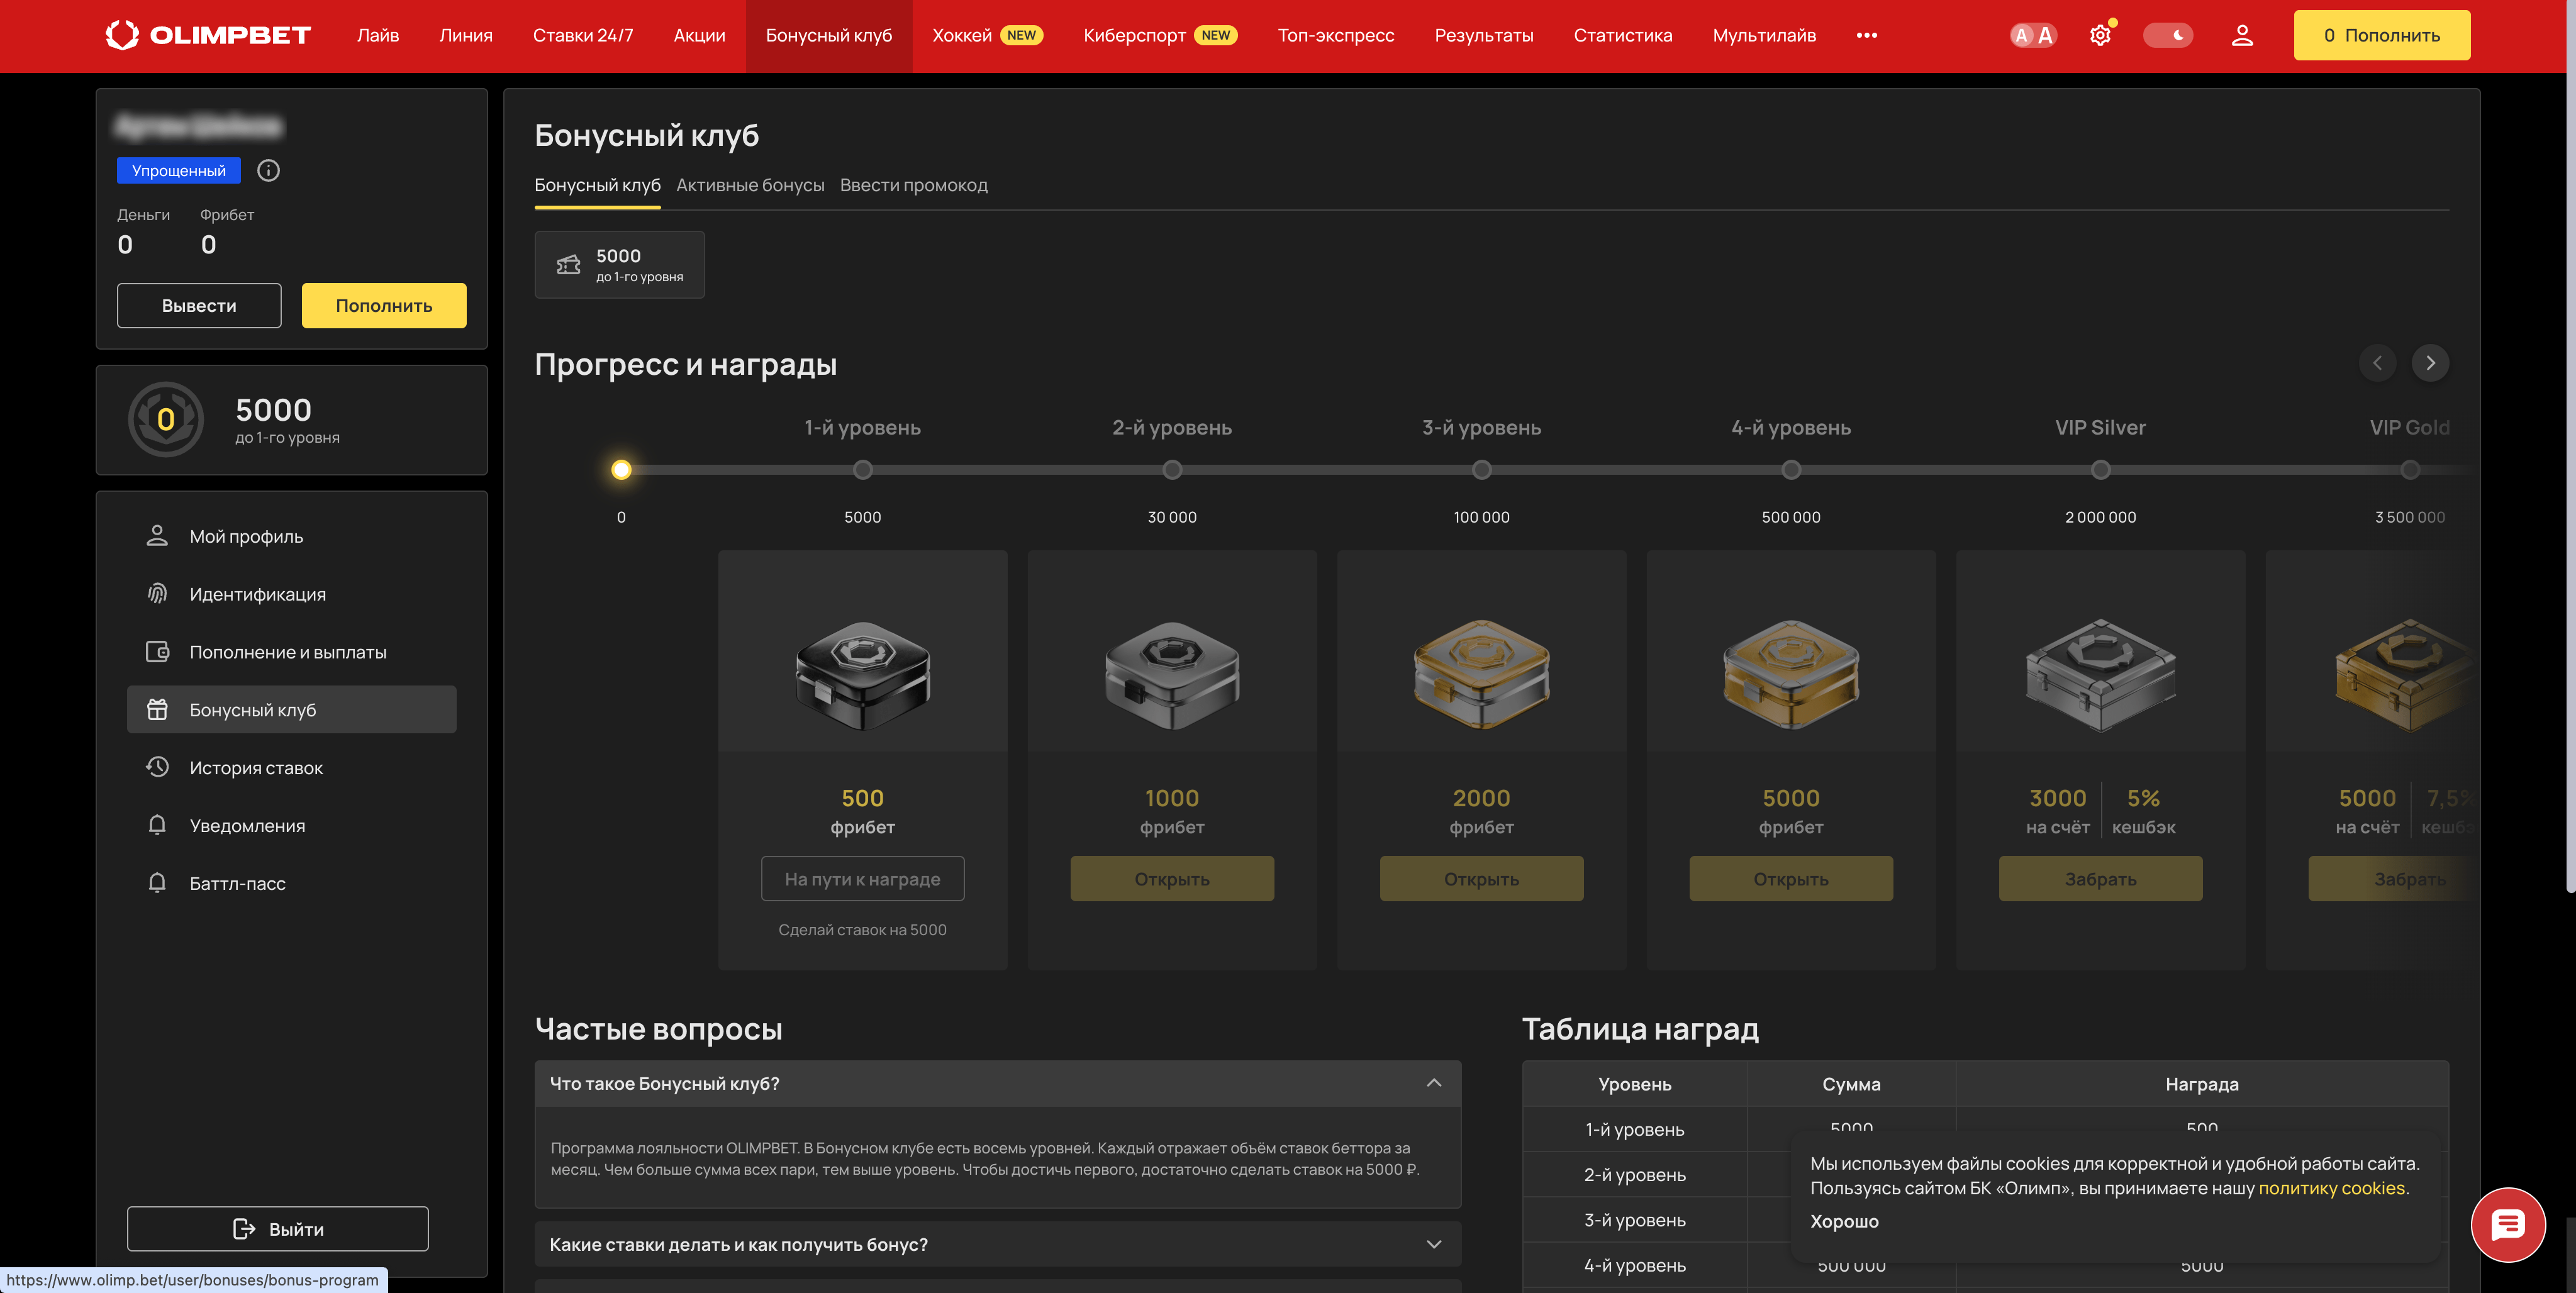Image resolution: width=2576 pixels, height=1293 pixels.
Task: Open the more options menu with three dots
Action: tap(1867, 34)
